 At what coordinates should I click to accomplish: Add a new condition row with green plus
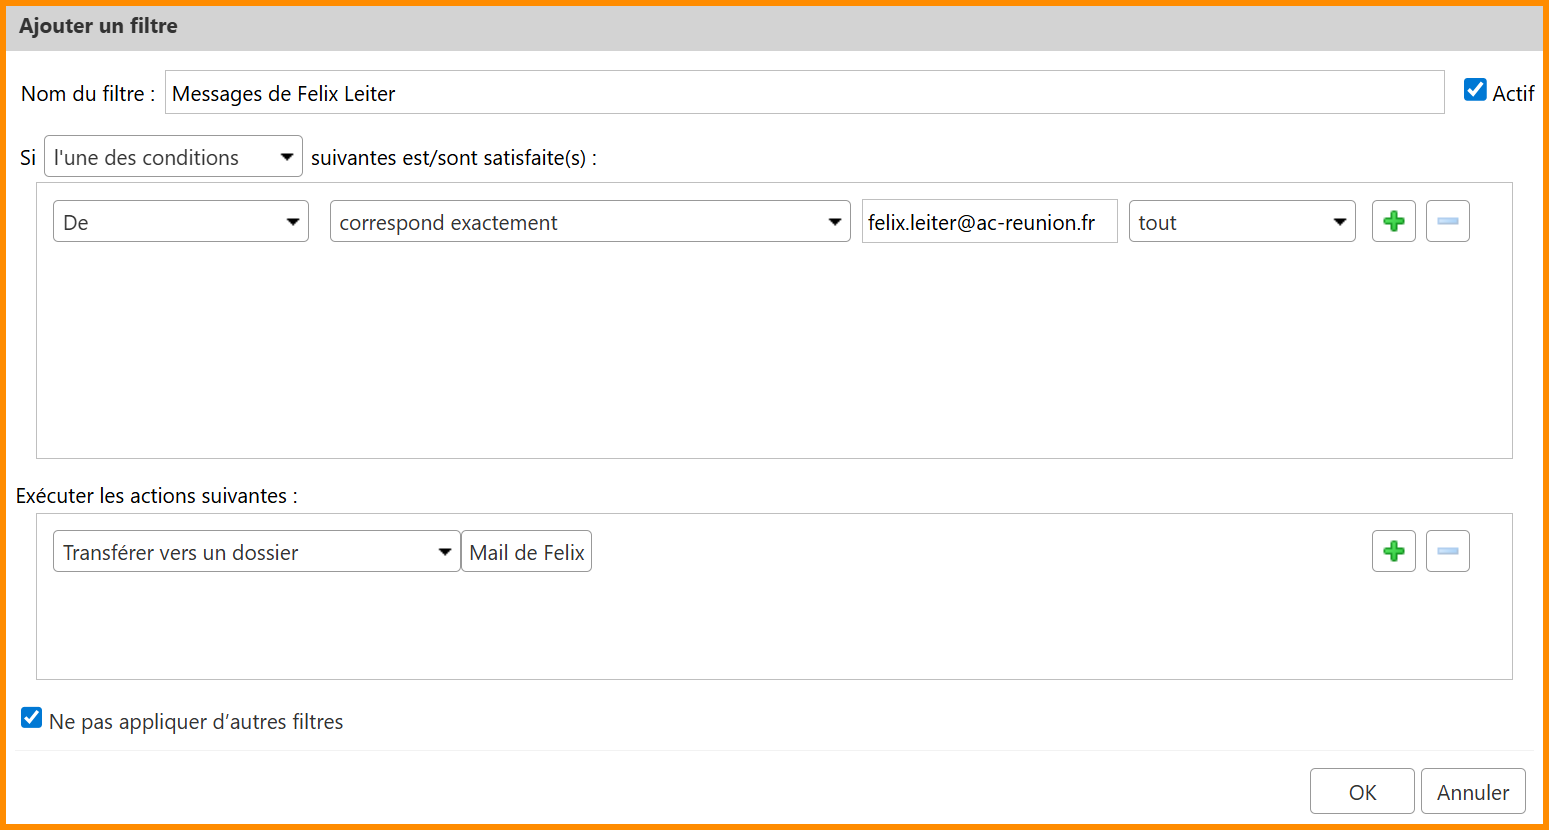(x=1393, y=221)
